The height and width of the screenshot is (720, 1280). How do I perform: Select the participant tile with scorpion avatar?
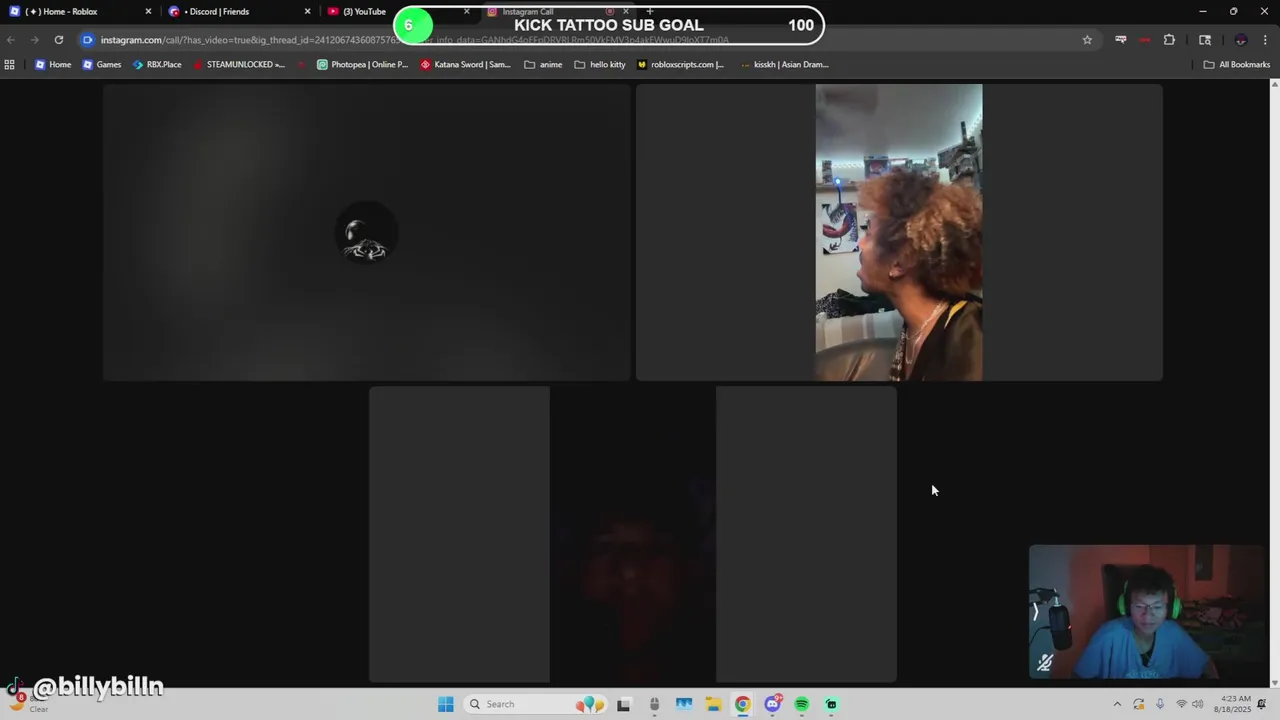coord(366,232)
